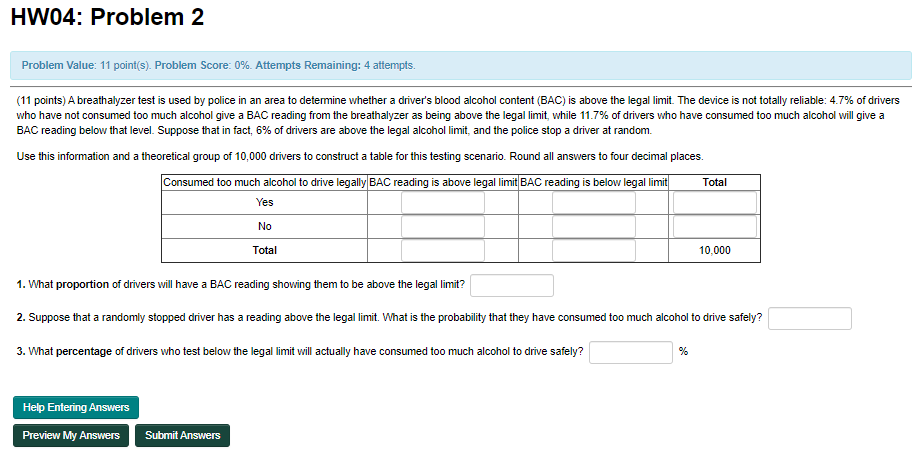The image size is (920, 452).
Task: Click the No row label
Action: click(x=265, y=227)
